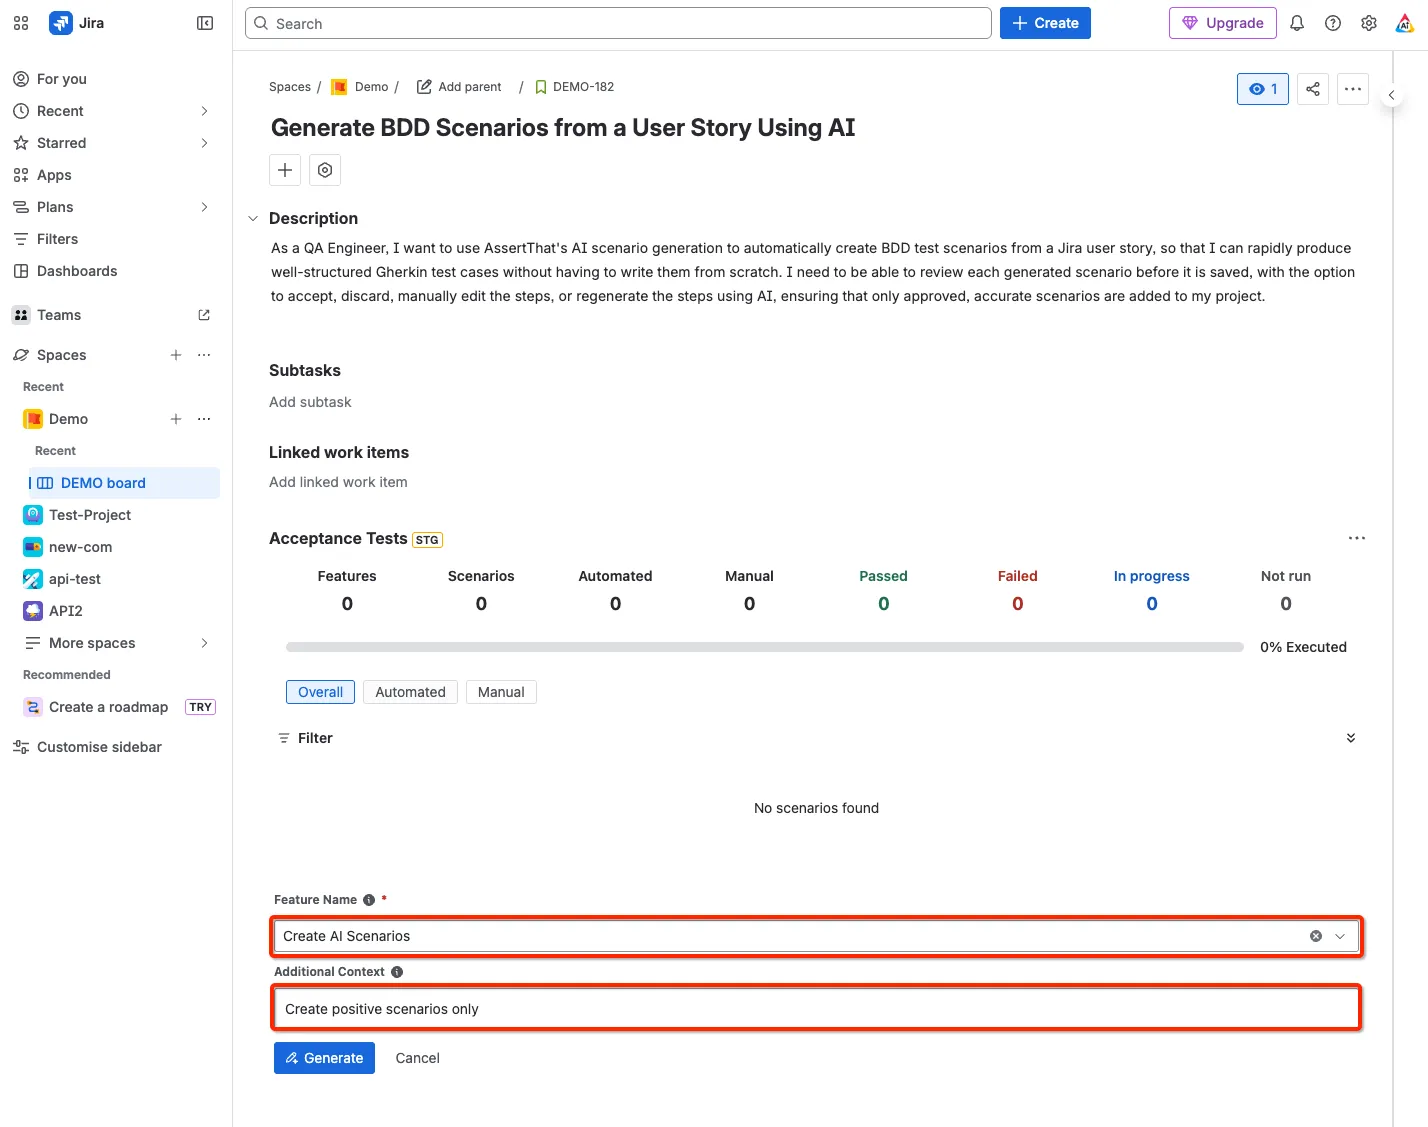The height and width of the screenshot is (1127, 1428).
Task: Click the Feature Name info icon
Action: tap(369, 900)
